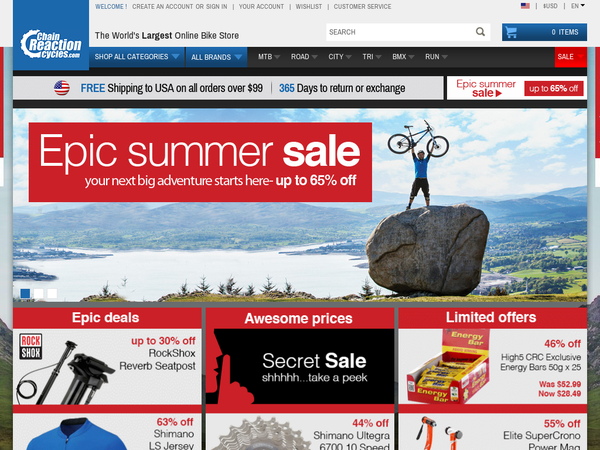Select the first carousel slide indicator
The width and height of the screenshot is (600, 450).
tap(25, 293)
